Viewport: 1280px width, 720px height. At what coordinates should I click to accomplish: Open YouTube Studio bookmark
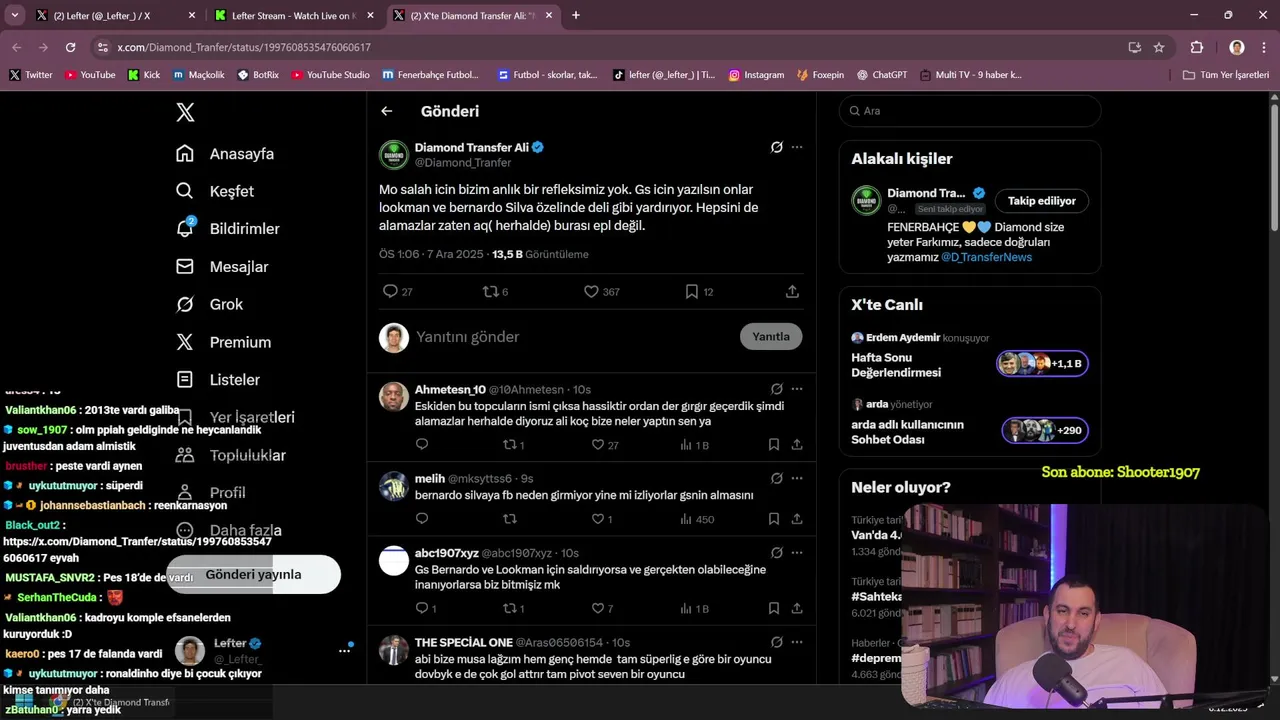[331, 75]
